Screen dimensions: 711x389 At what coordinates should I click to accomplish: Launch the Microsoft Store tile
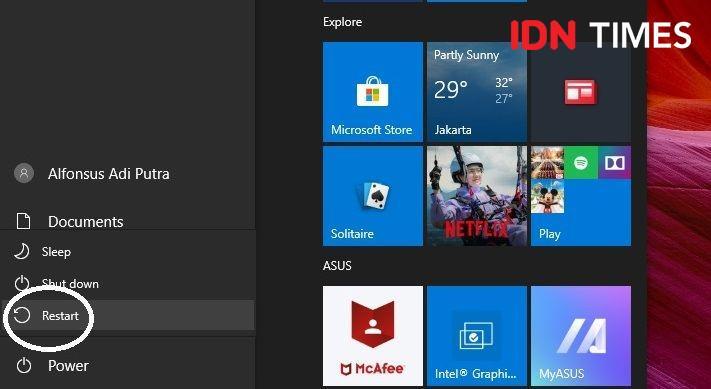click(x=373, y=92)
